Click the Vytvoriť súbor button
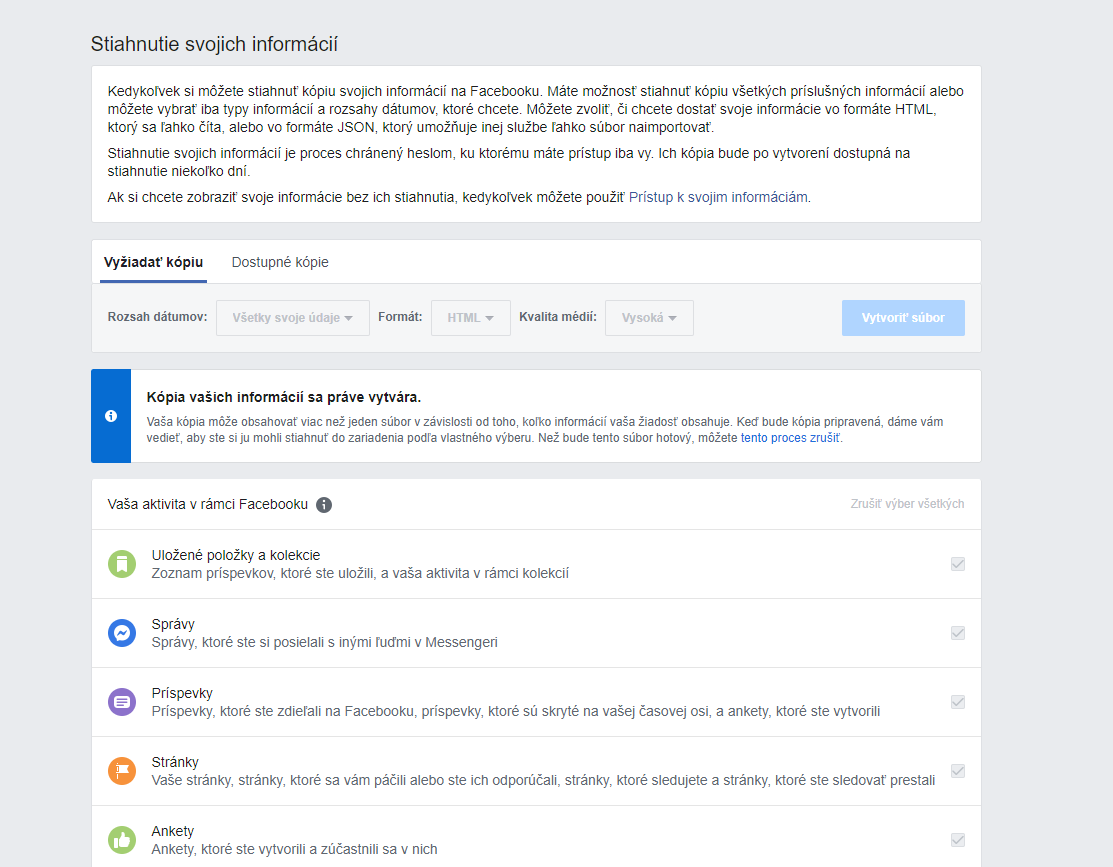 click(903, 317)
